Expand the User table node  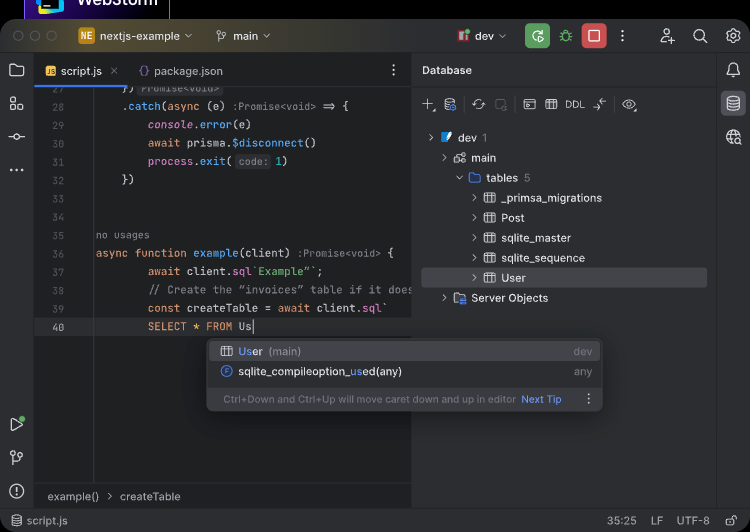pos(474,278)
